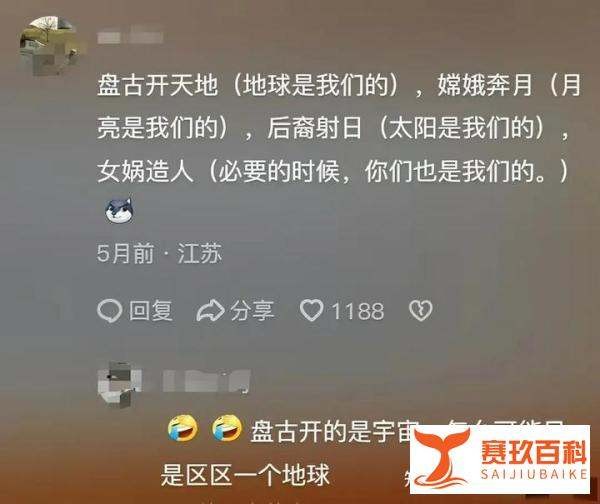Click the orange whale tail logo

click(442, 458)
